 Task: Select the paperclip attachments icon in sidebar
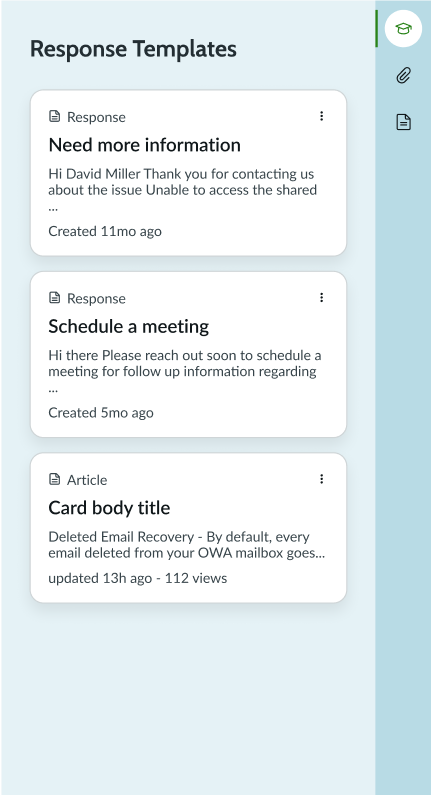pos(403,76)
